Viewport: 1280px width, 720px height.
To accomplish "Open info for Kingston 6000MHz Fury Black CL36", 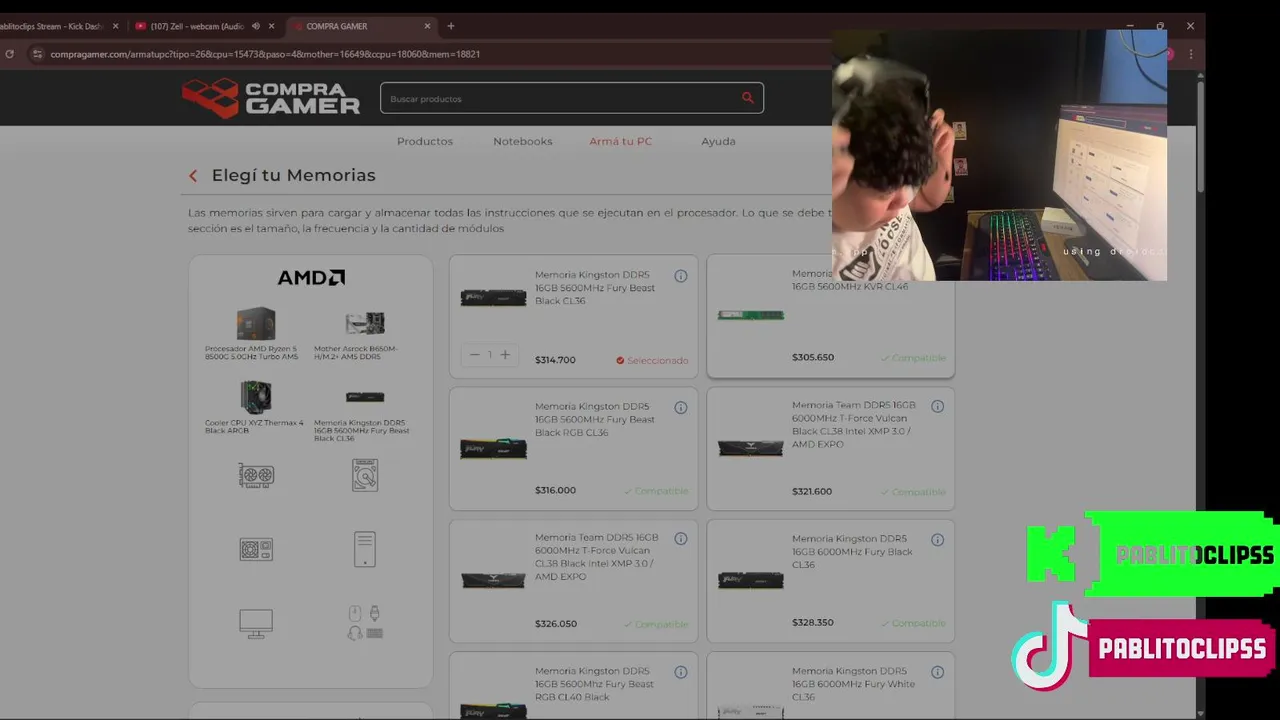I will pyautogui.click(x=938, y=540).
